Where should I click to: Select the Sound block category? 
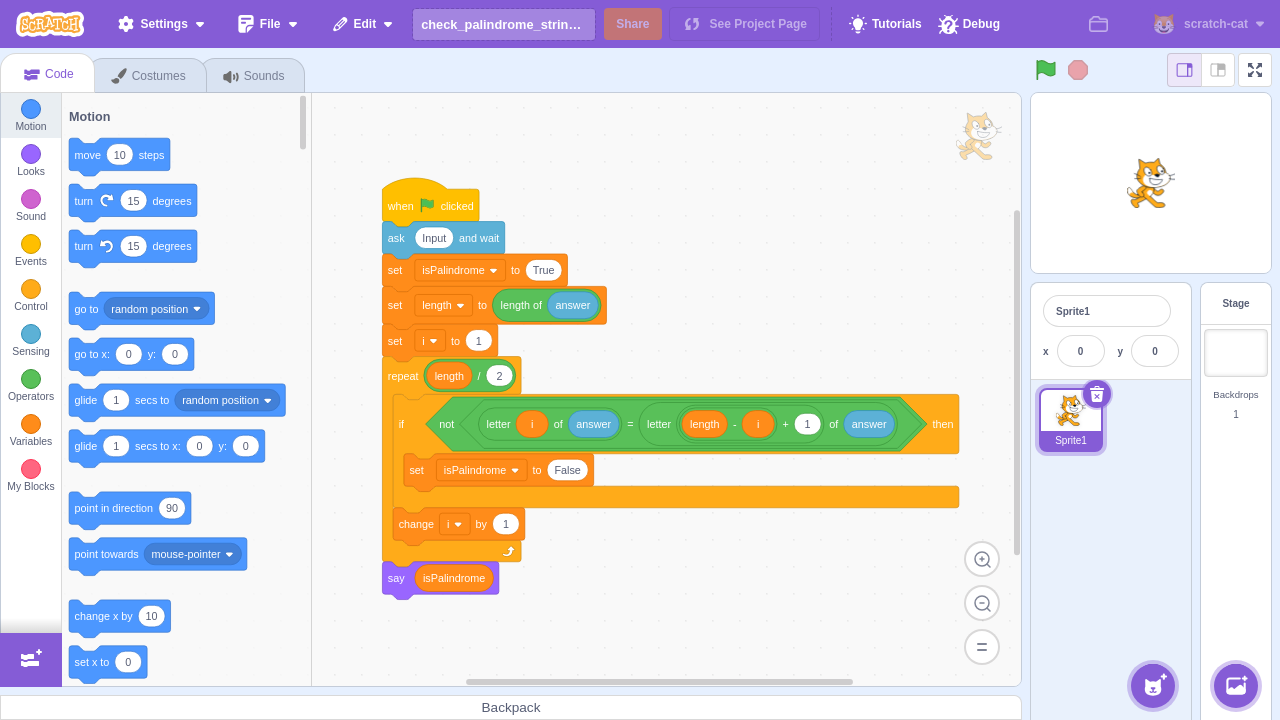(x=31, y=205)
